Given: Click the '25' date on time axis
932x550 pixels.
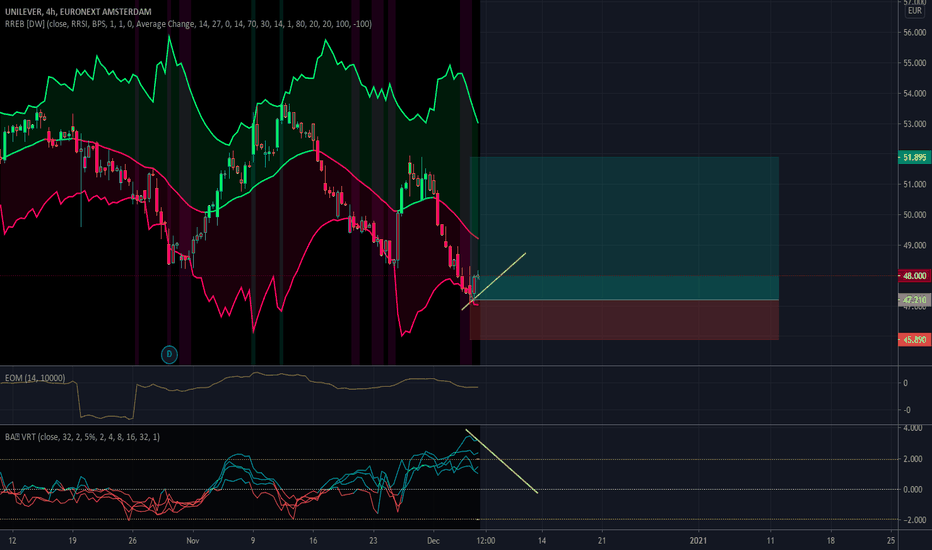Looking at the screenshot, I should (x=891, y=540).
